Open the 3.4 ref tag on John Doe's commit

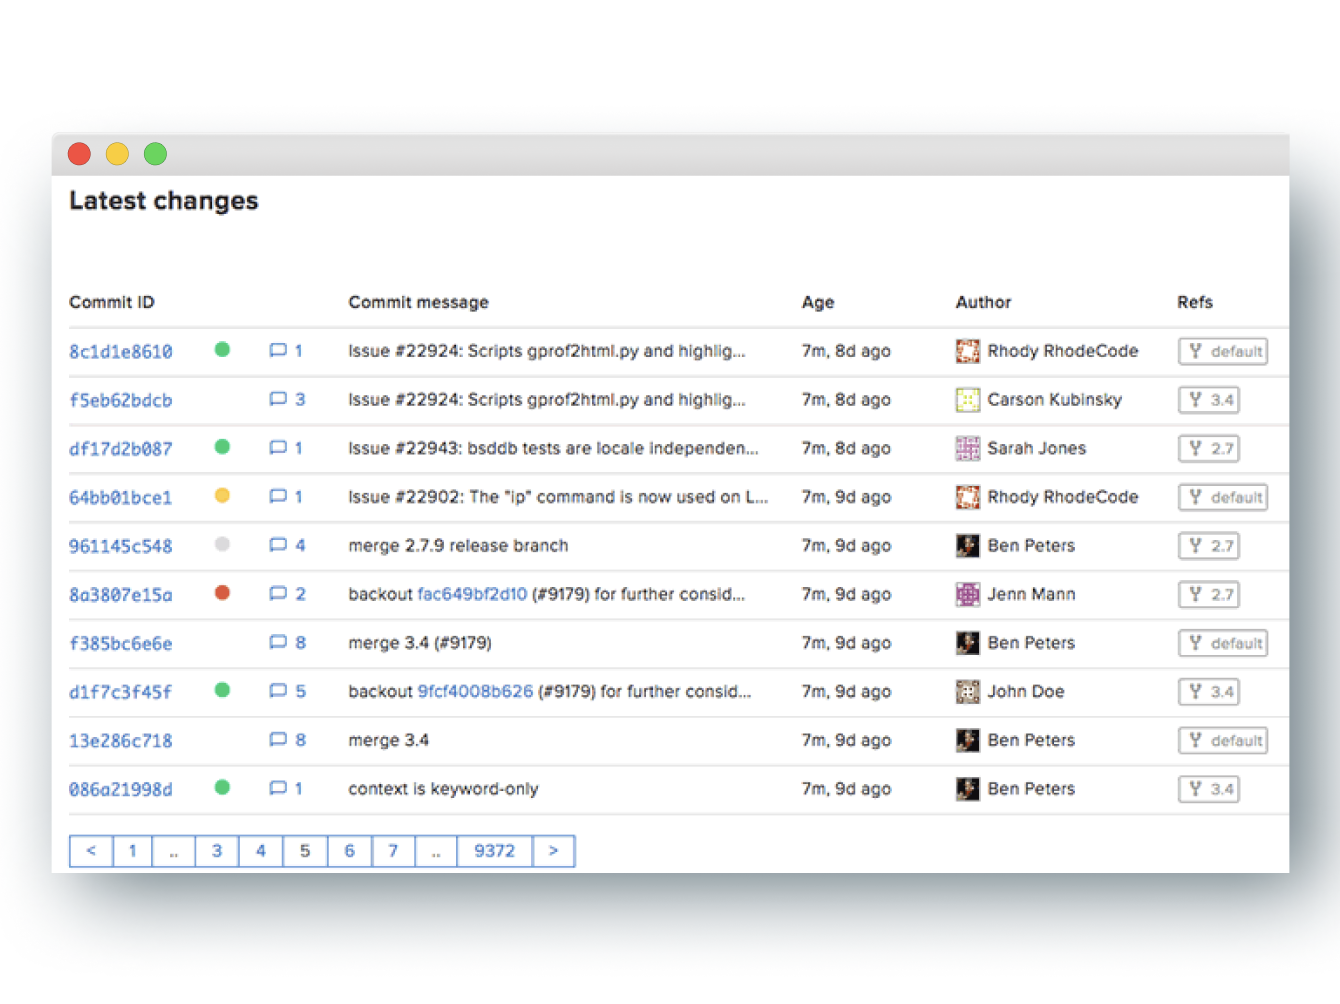(x=1208, y=691)
